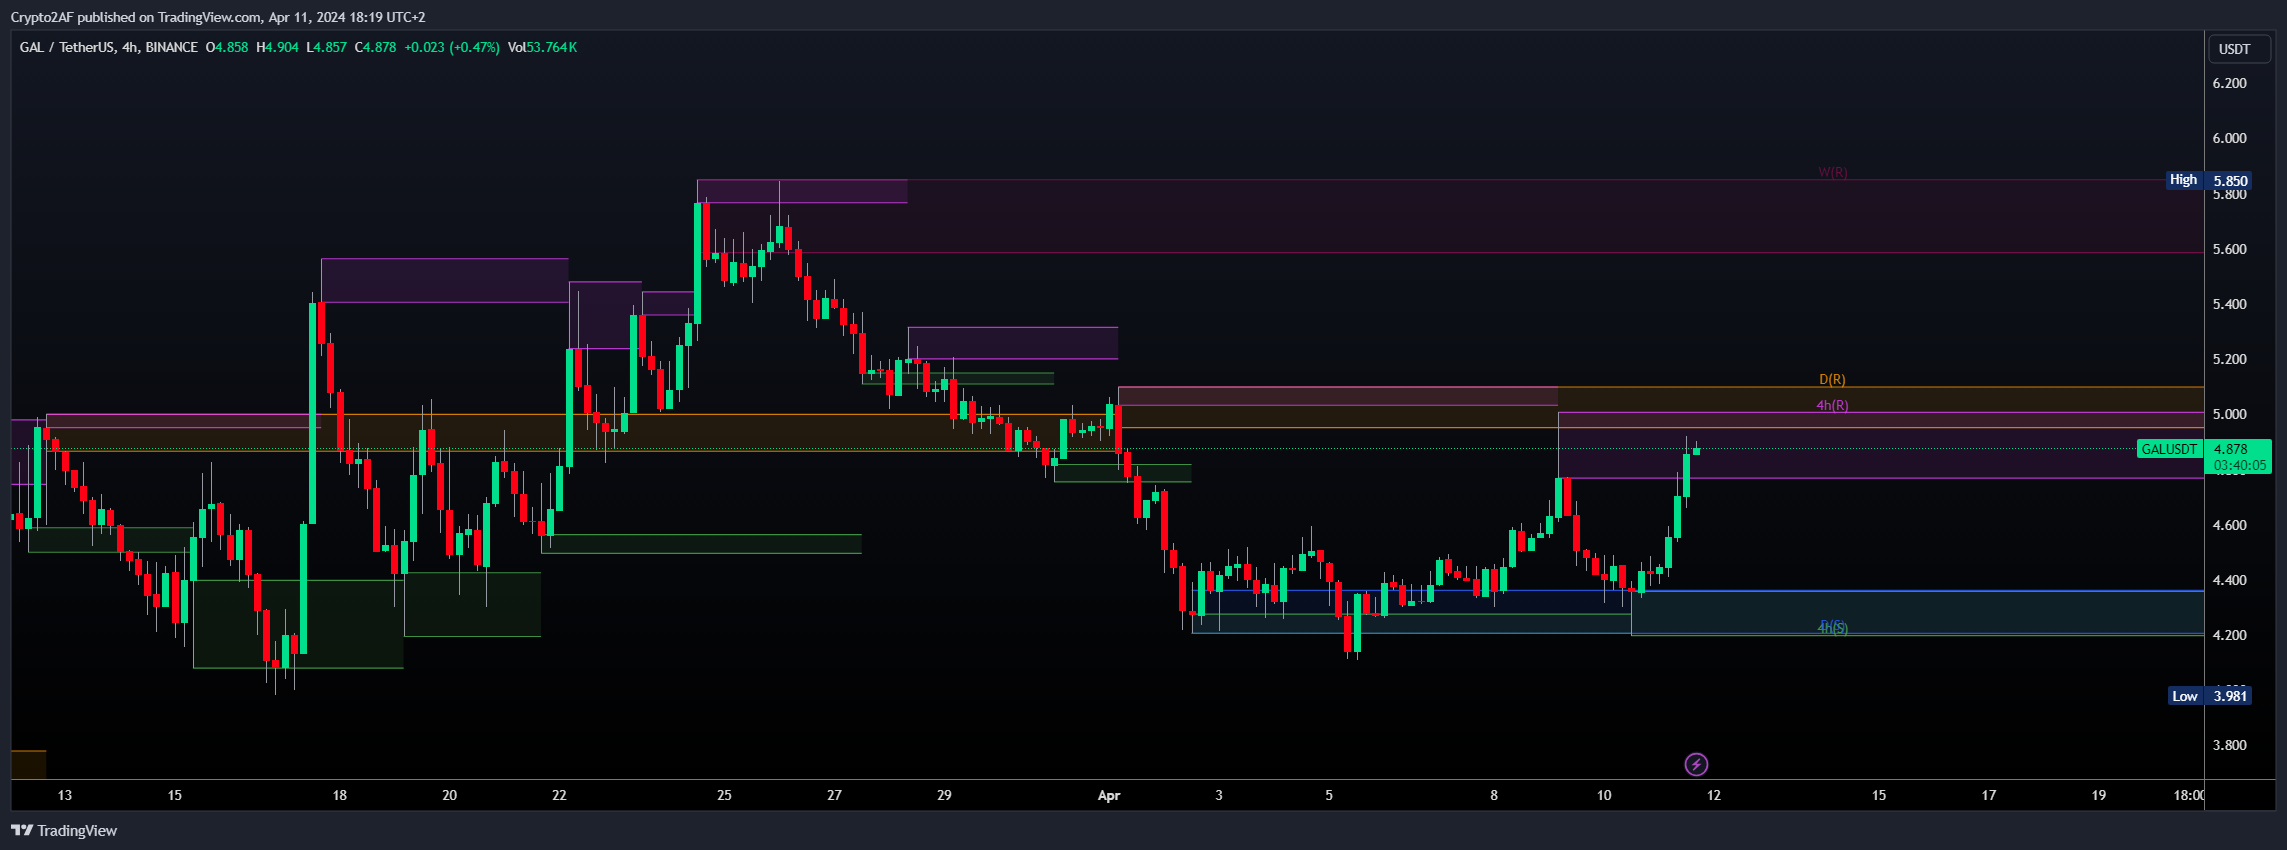2287x850 pixels.
Task: Click the Apr label on time axis
Action: pos(1109,796)
